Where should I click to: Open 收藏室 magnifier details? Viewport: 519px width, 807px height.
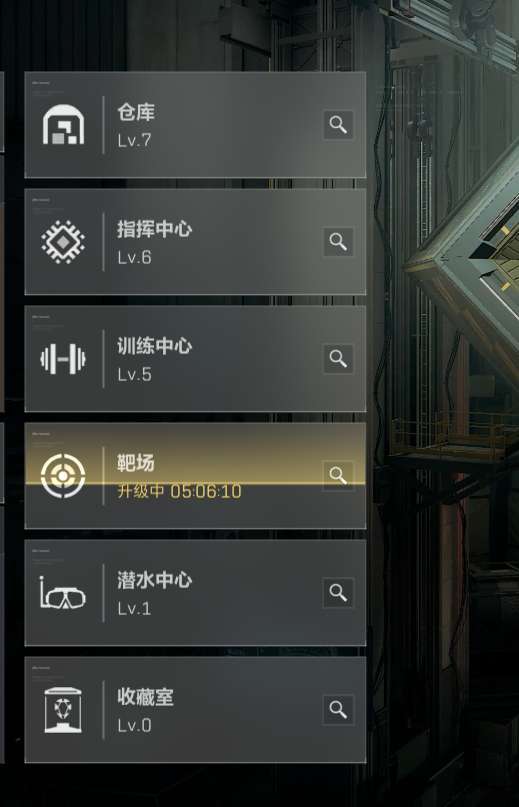(338, 710)
